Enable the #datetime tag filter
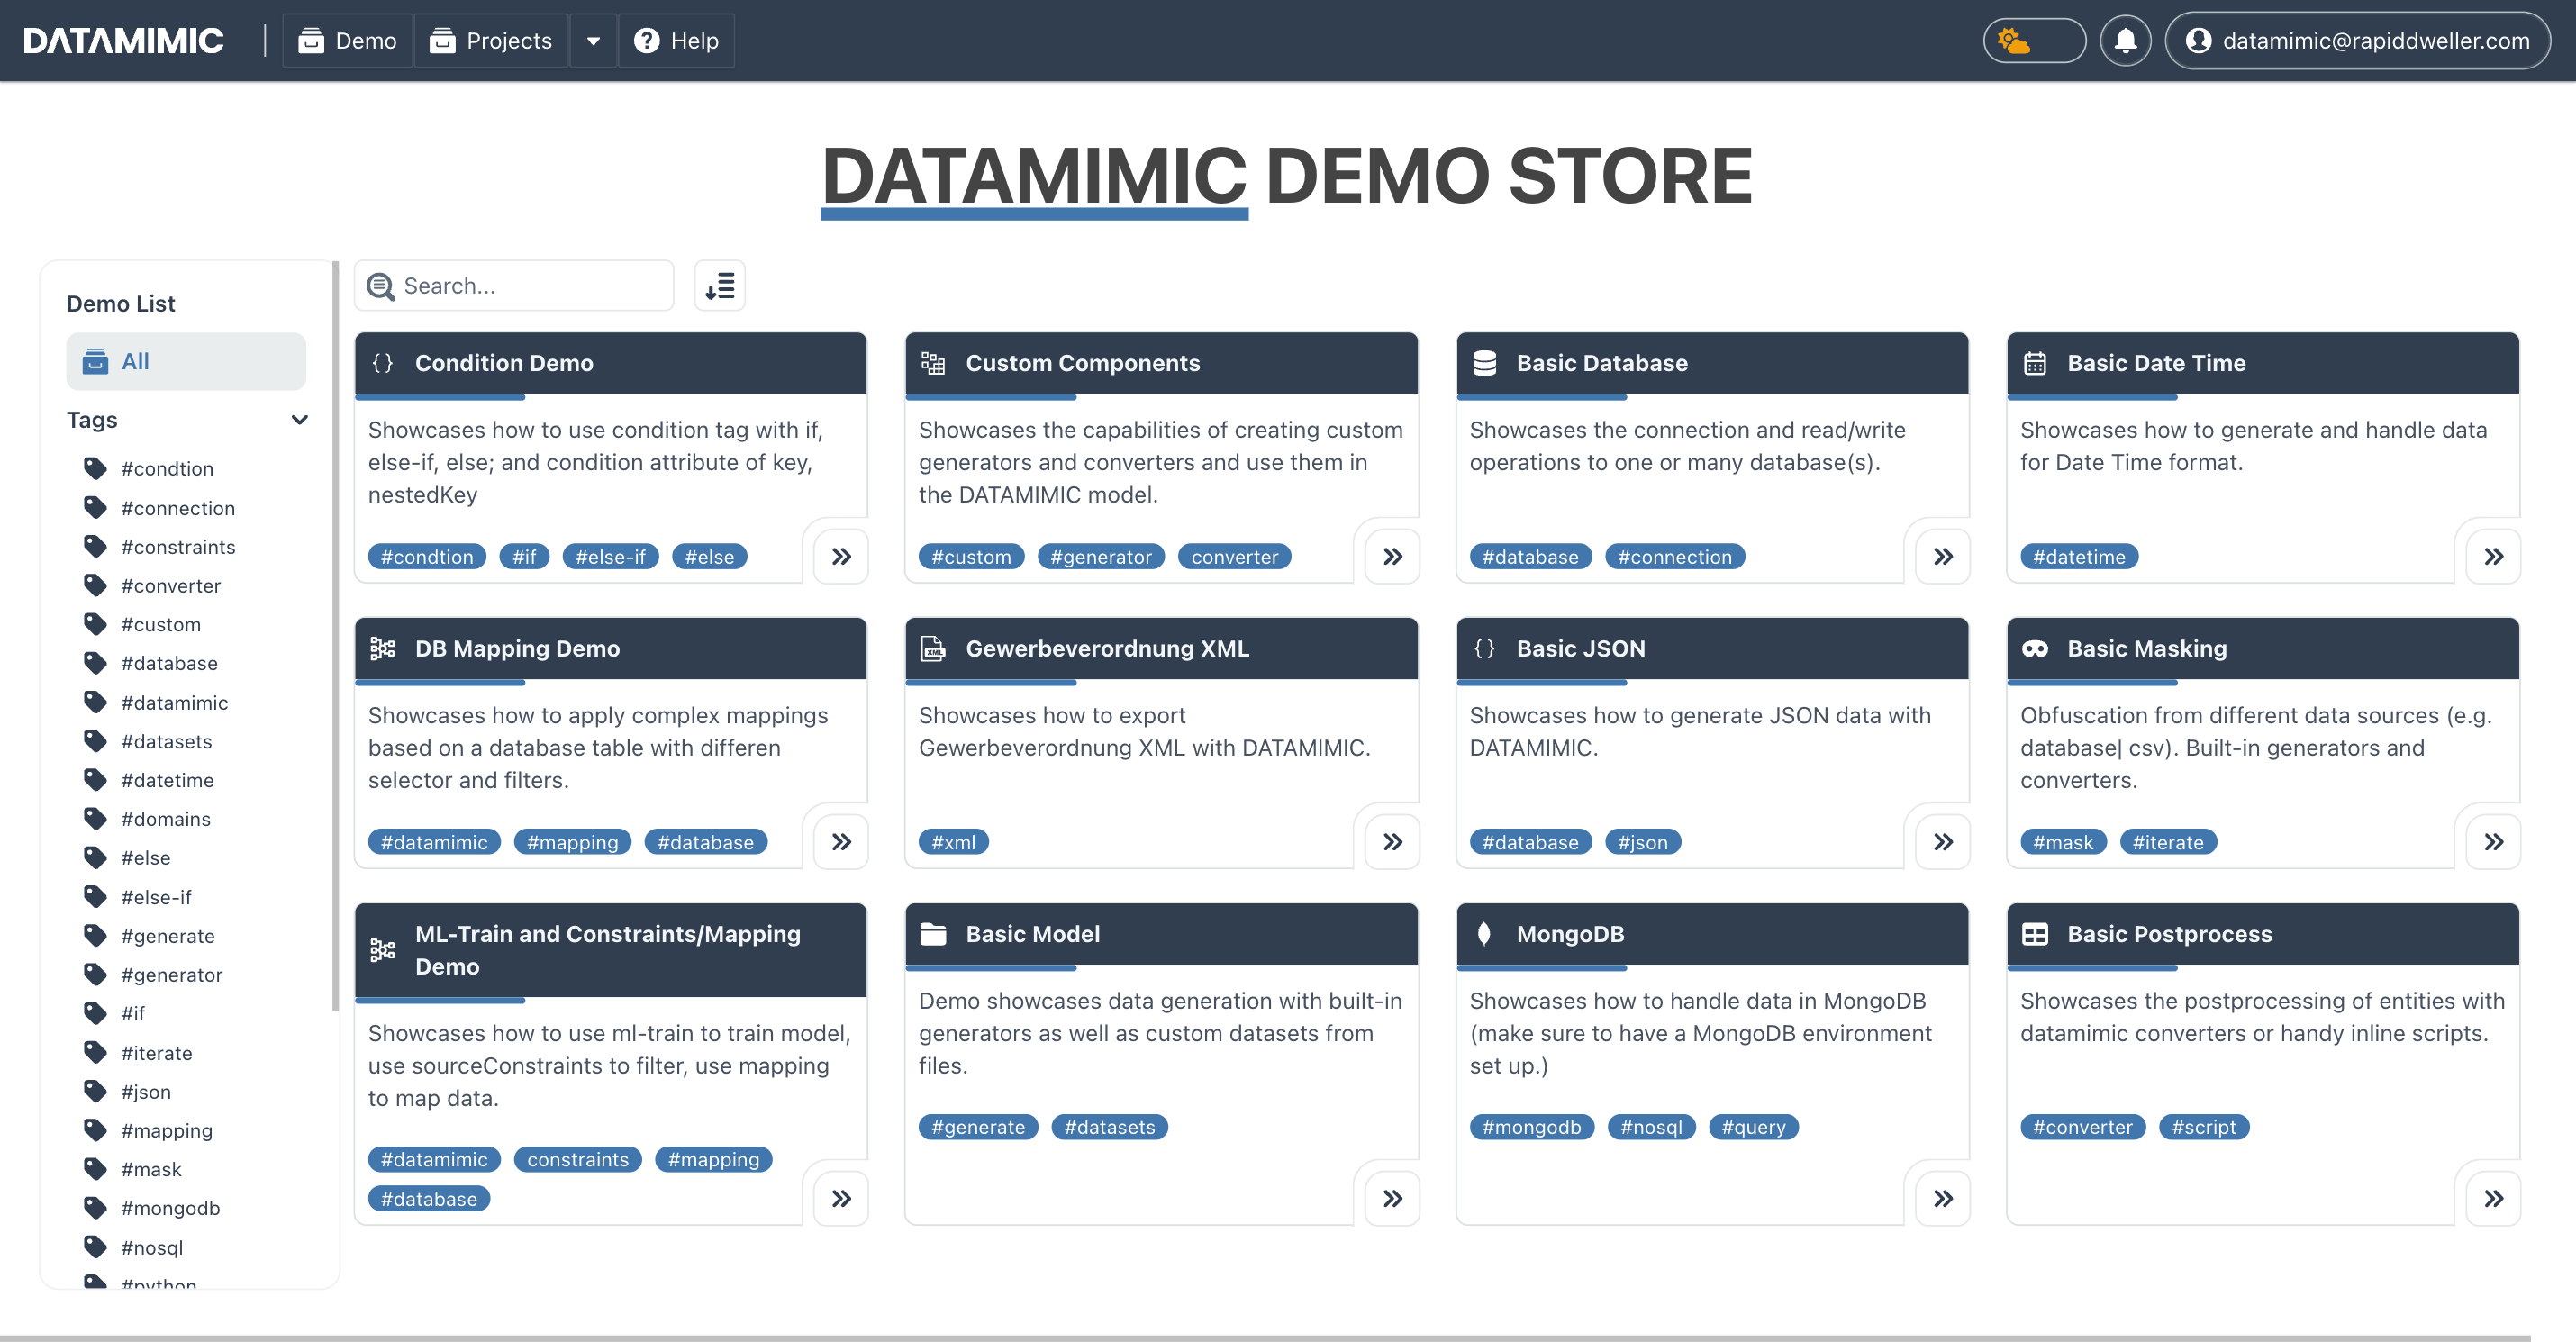This screenshot has width=2576, height=1342. pyautogui.click(x=167, y=779)
